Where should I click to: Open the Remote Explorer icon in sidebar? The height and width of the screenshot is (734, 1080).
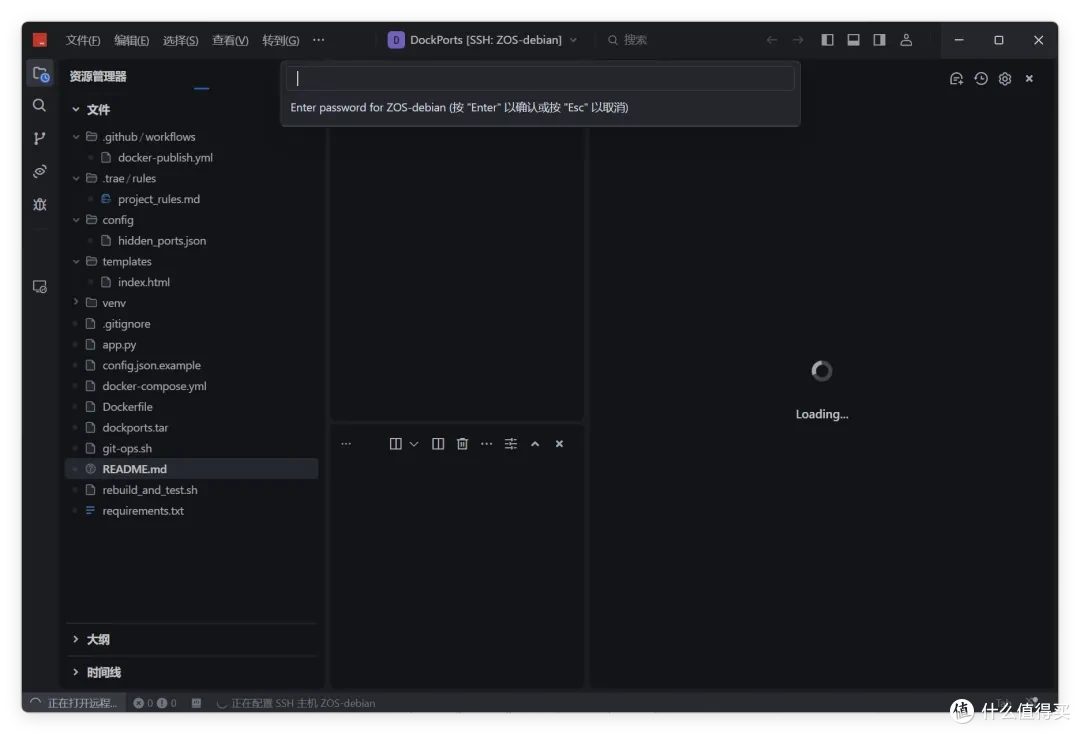point(39,286)
